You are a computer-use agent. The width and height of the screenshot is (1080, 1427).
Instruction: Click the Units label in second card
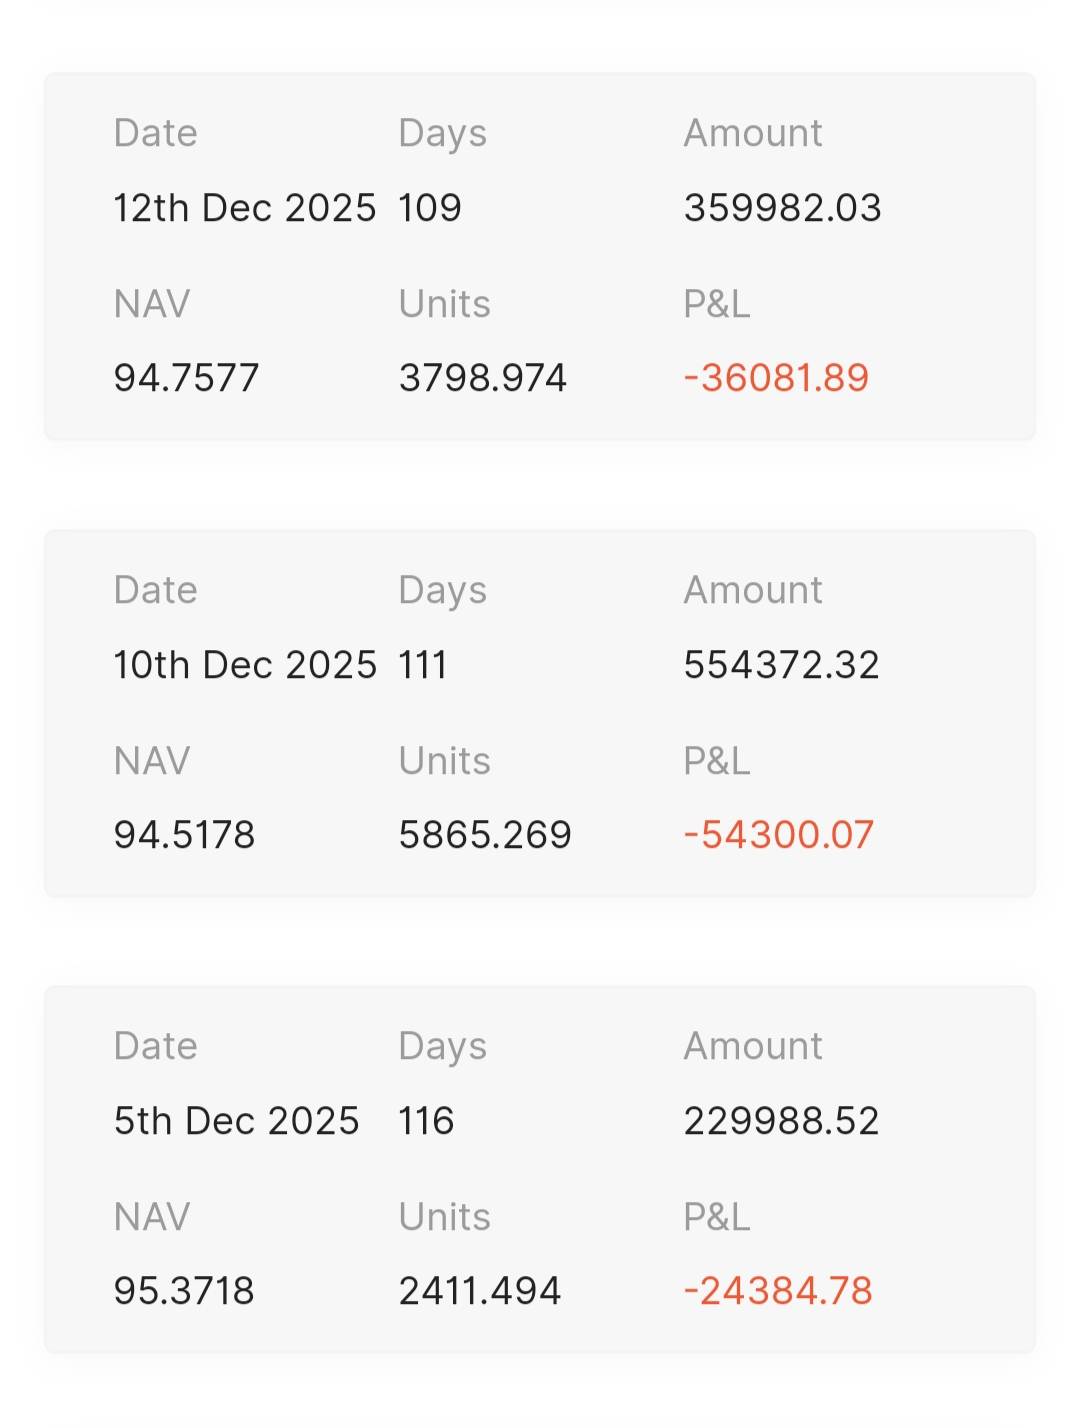[444, 761]
